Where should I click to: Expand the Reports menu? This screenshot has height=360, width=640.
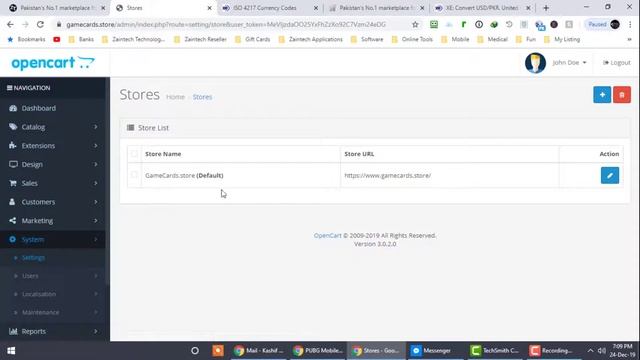point(53,331)
